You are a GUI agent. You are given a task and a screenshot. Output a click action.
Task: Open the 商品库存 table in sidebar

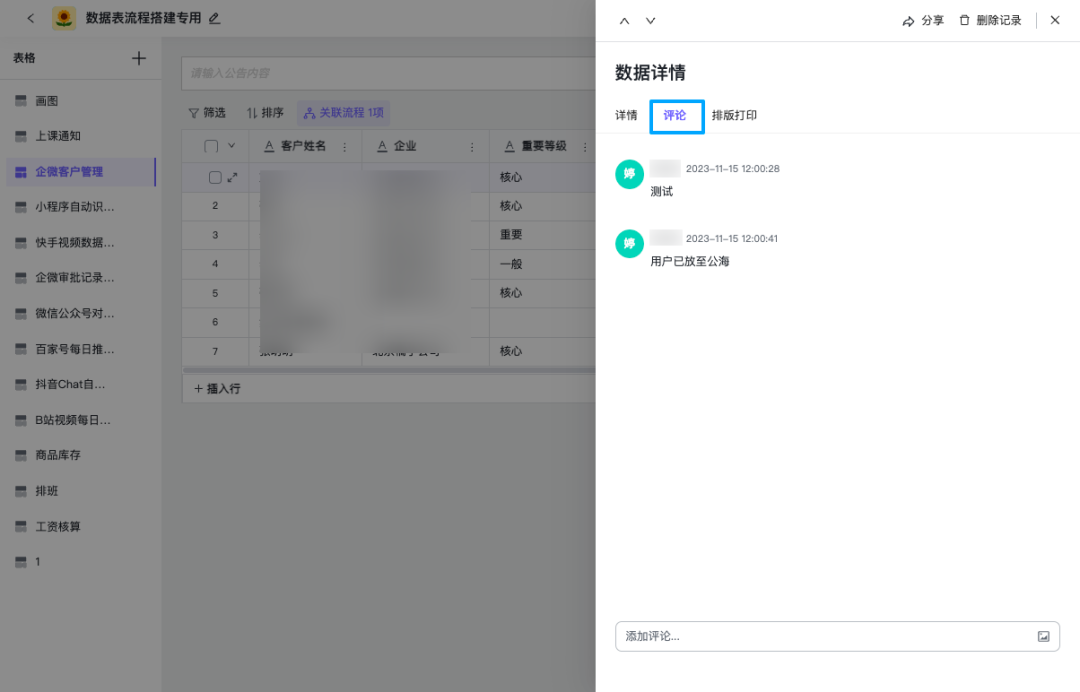click(x=58, y=455)
